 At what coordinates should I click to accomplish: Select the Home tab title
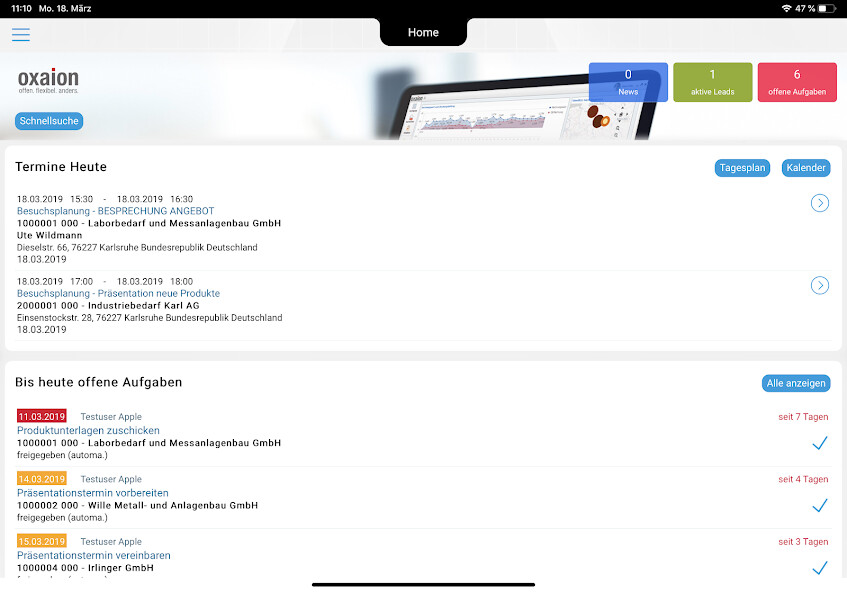[423, 33]
